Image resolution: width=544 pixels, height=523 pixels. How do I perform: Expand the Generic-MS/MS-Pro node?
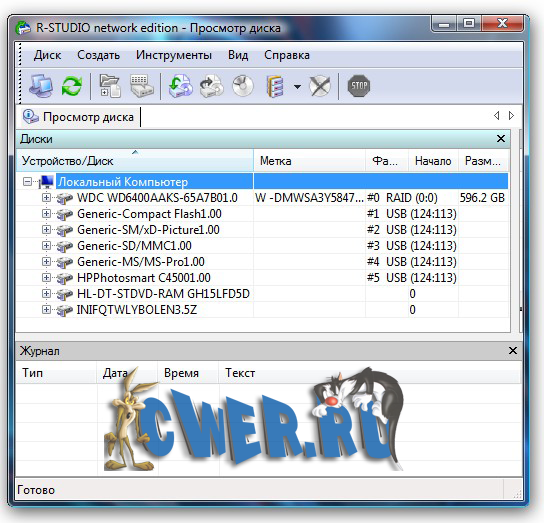pyautogui.click(x=46, y=261)
